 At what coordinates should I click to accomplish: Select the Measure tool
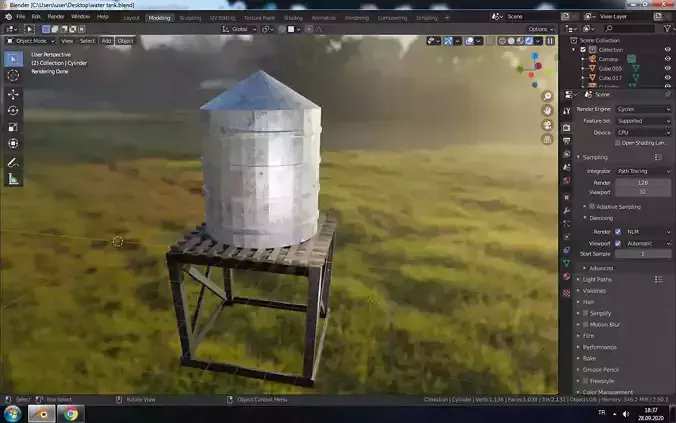[x=13, y=179]
